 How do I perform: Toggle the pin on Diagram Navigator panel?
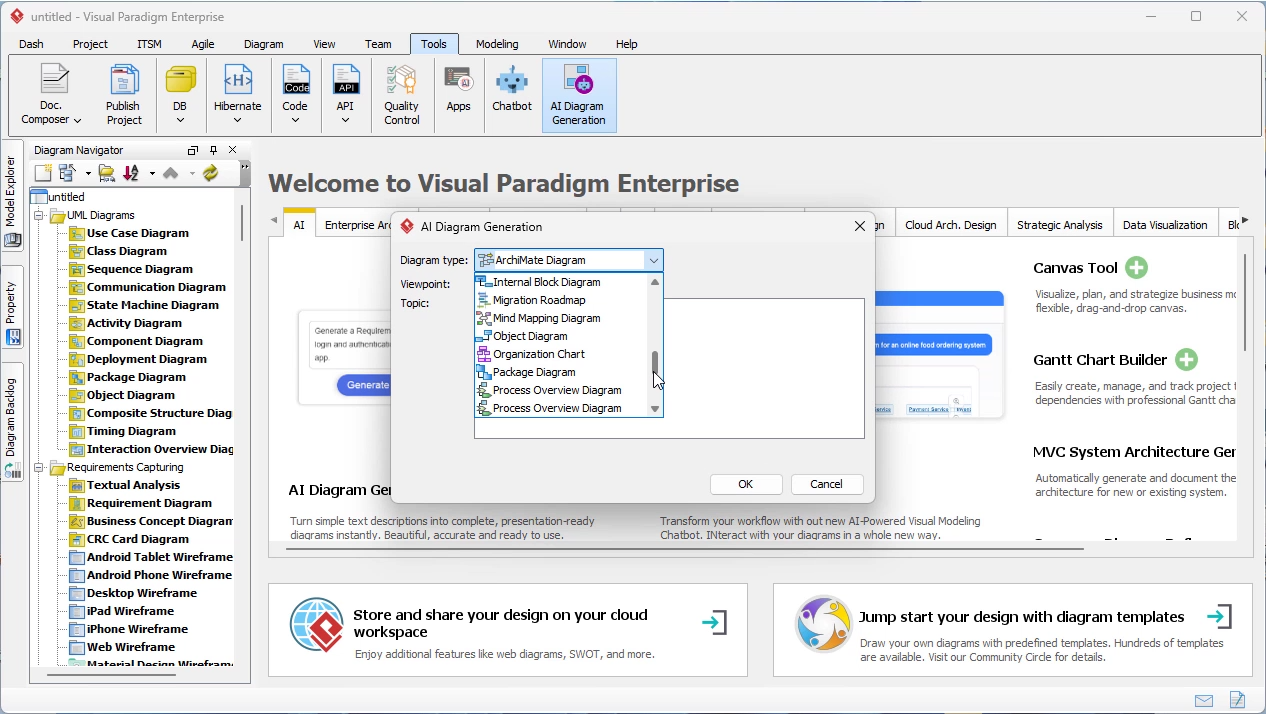(213, 150)
